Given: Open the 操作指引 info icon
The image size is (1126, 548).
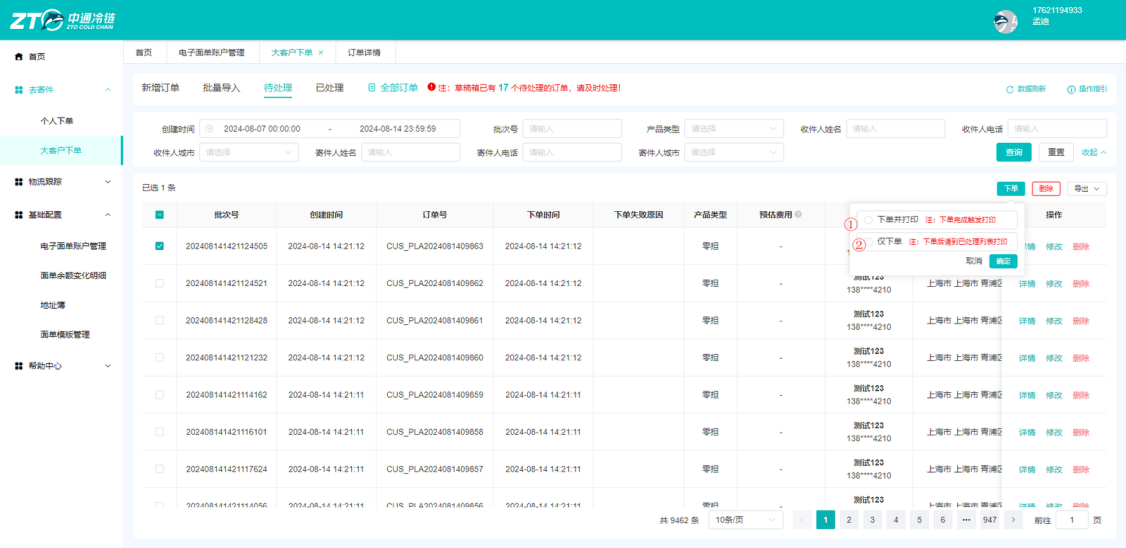Looking at the screenshot, I should tap(1071, 89).
